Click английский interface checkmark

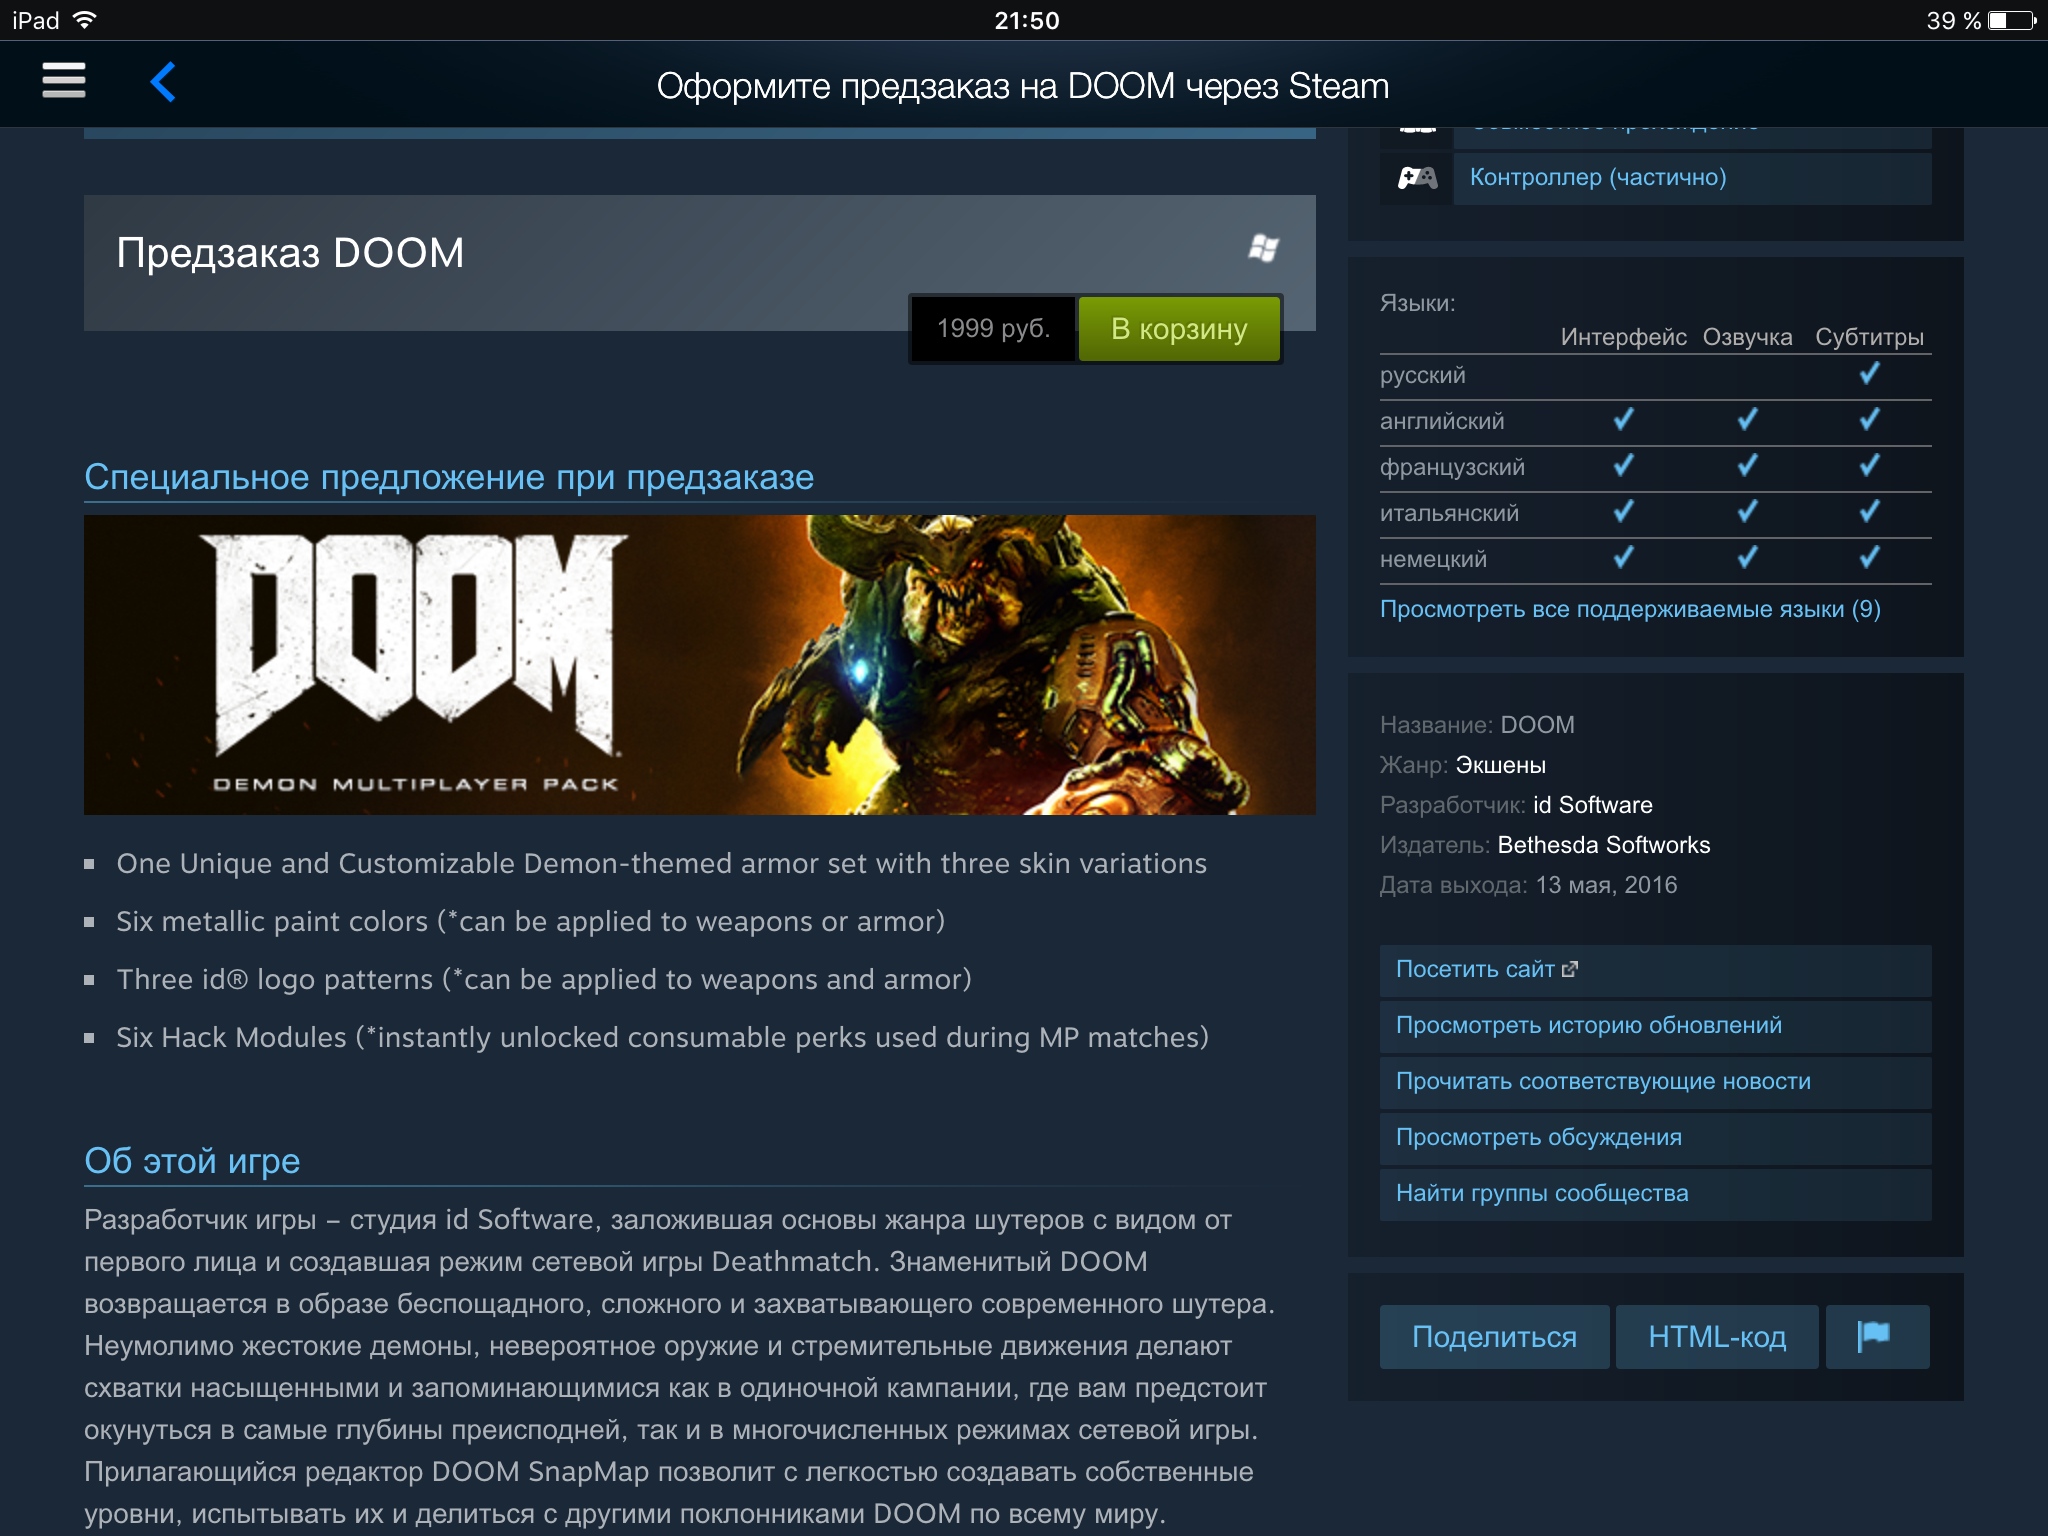click(1623, 420)
